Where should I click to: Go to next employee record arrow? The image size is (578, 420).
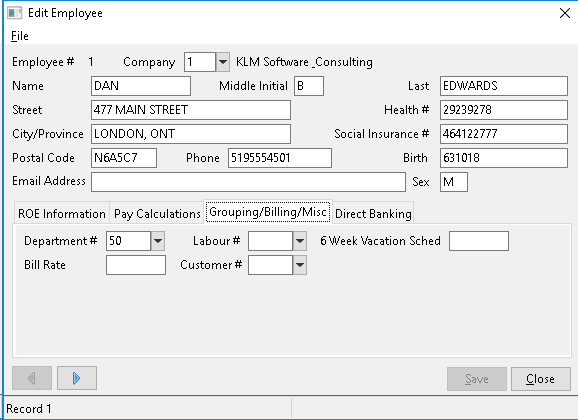click(x=77, y=378)
